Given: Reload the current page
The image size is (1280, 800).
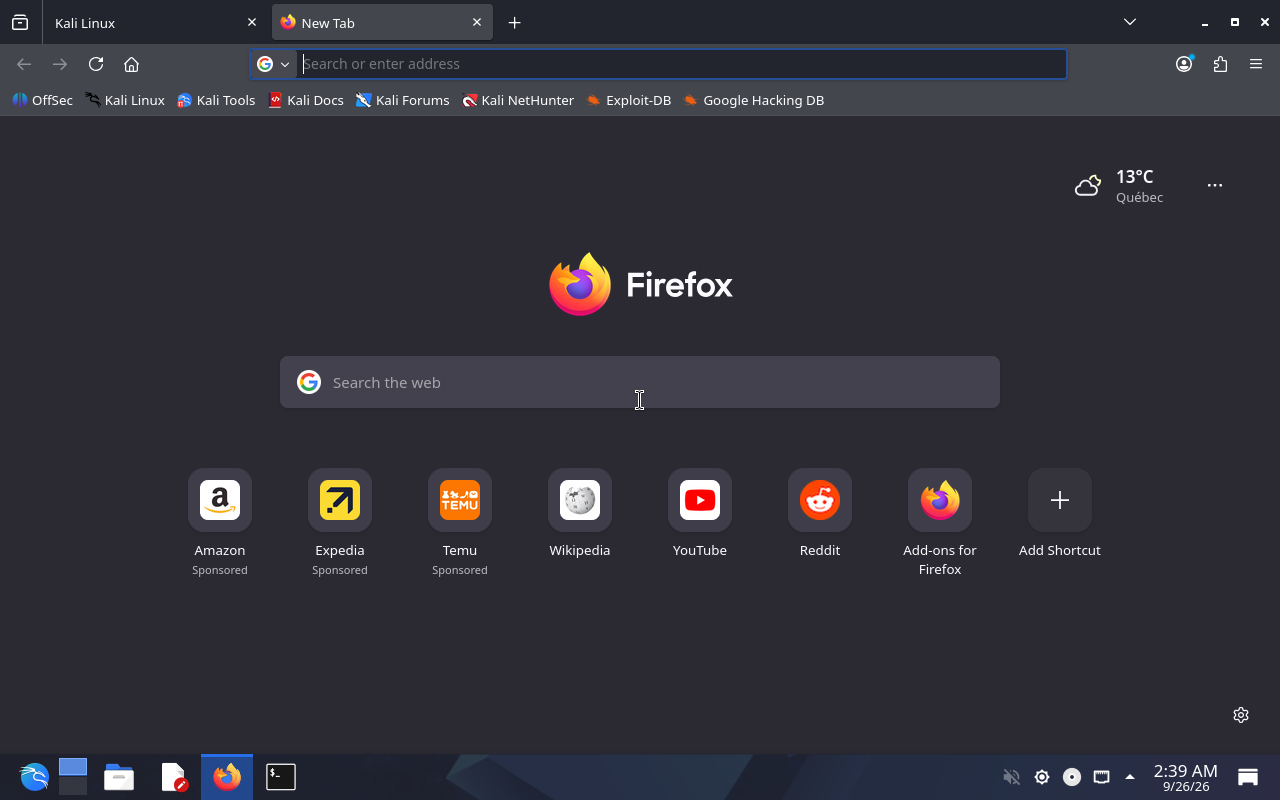Looking at the screenshot, I should point(96,64).
